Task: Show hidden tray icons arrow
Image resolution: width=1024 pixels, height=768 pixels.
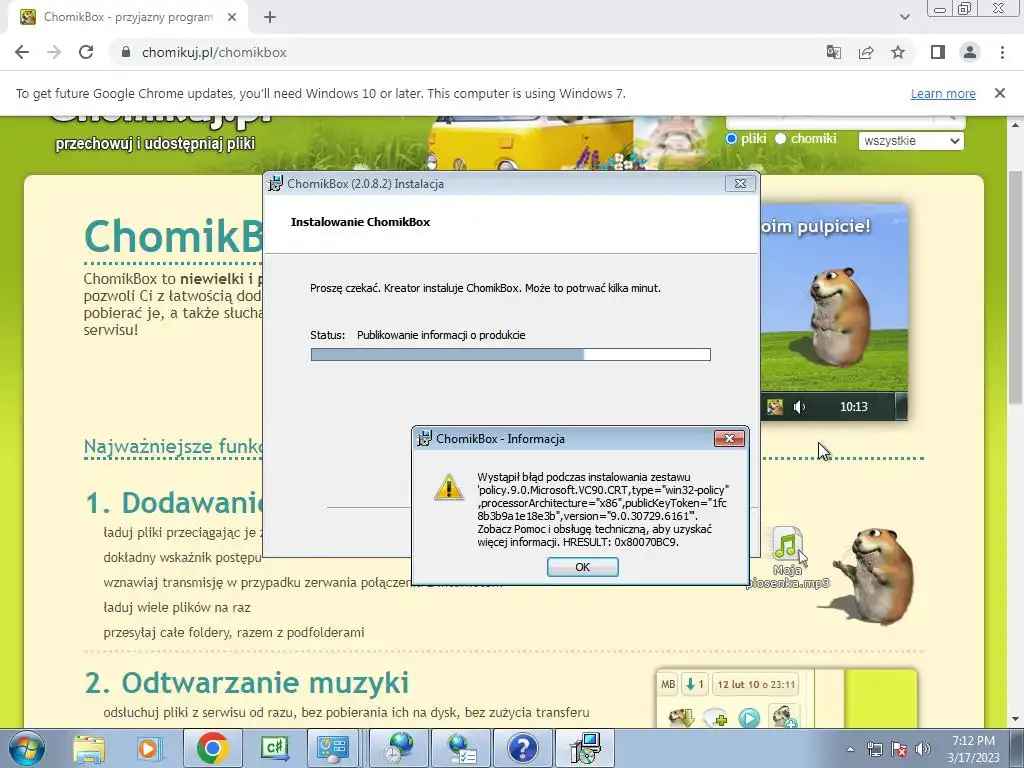Action: (x=850, y=749)
